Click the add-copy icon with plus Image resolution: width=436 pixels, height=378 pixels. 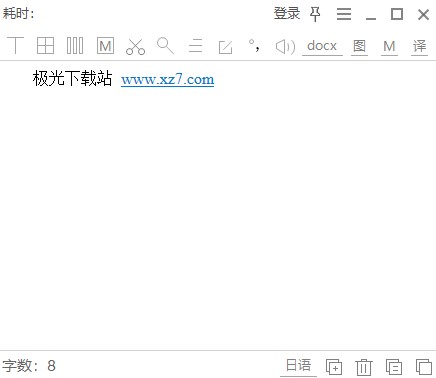point(334,367)
